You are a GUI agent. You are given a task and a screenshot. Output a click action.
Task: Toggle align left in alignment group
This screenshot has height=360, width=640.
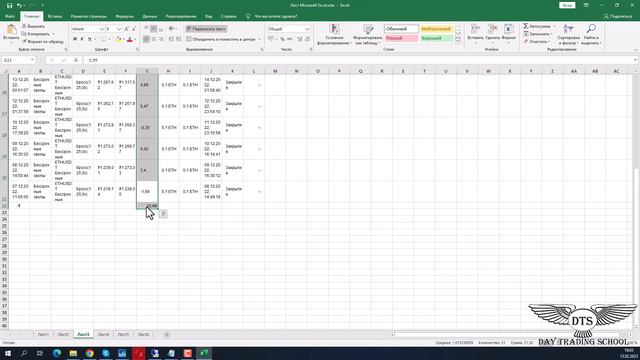[x=146, y=39]
